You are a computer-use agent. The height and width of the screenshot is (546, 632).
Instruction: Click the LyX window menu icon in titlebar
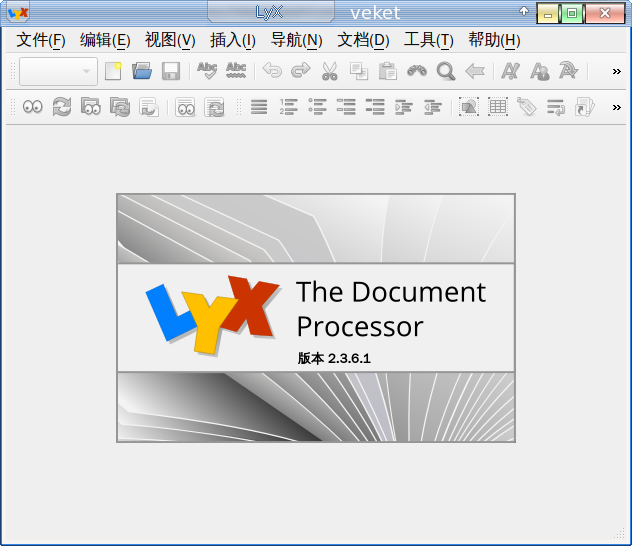coord(18,13)
